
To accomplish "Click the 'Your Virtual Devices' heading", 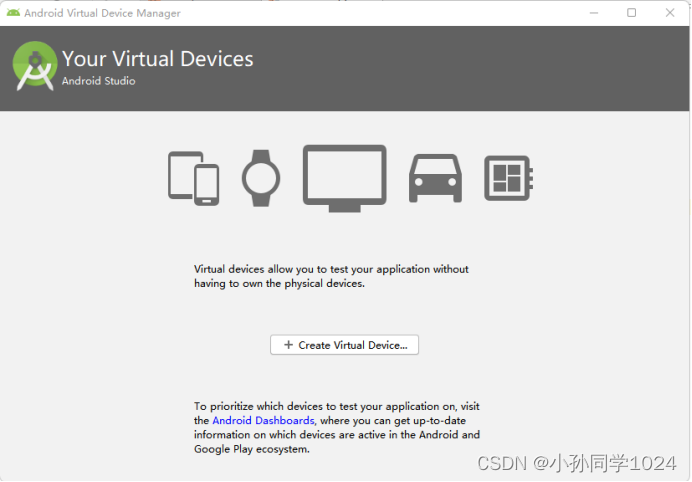I will pos(158,59).
